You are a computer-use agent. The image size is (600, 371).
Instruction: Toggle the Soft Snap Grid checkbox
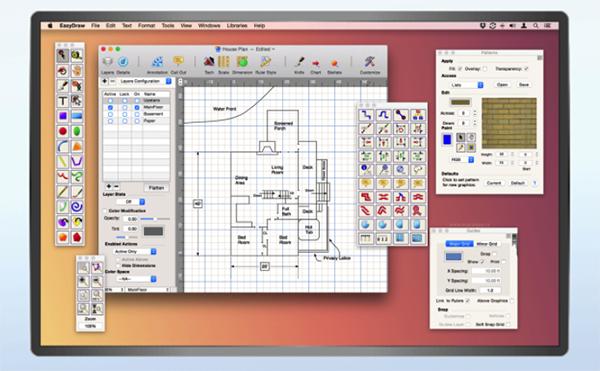[509, 324]
